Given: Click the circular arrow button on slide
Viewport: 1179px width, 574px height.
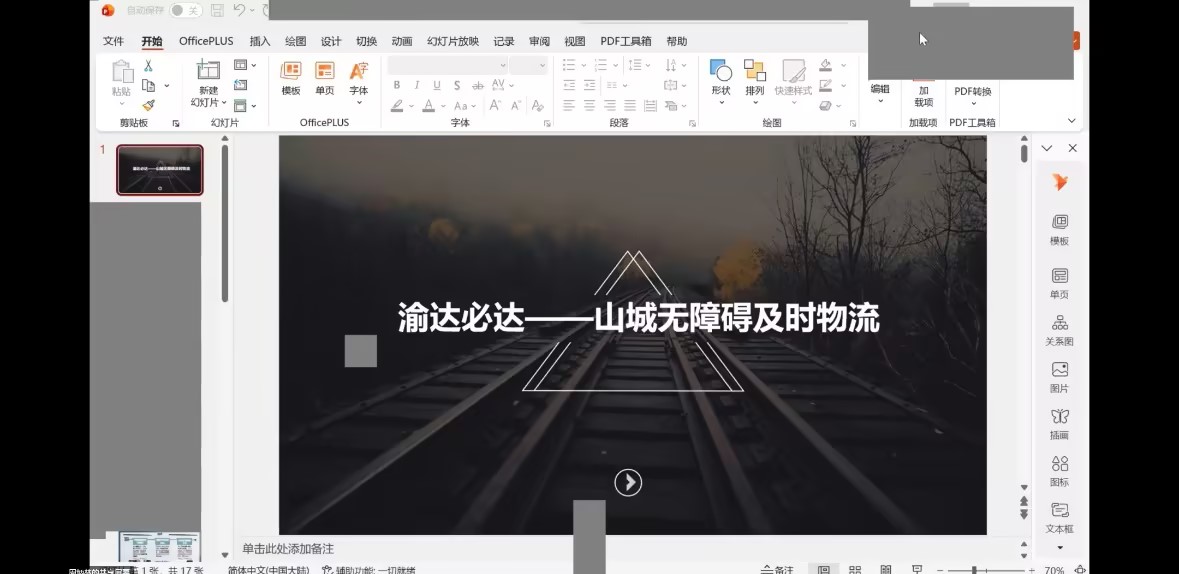Looking at the screenshot, I should (x=628, y=483).
